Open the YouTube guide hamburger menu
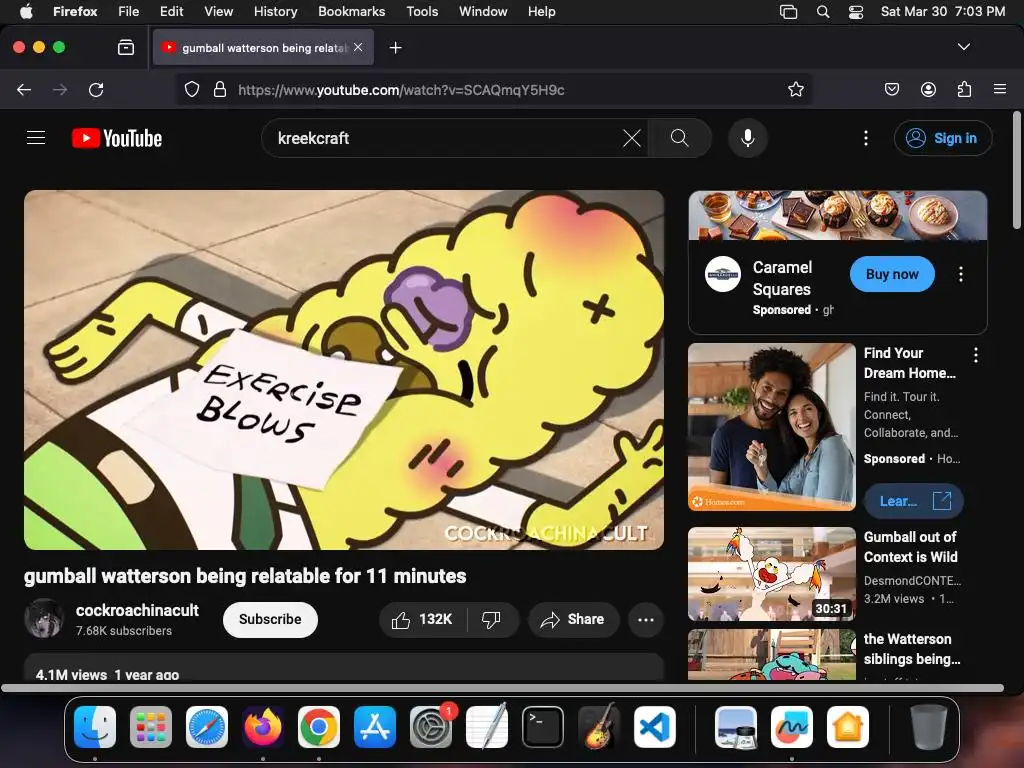 pos(36,138)
